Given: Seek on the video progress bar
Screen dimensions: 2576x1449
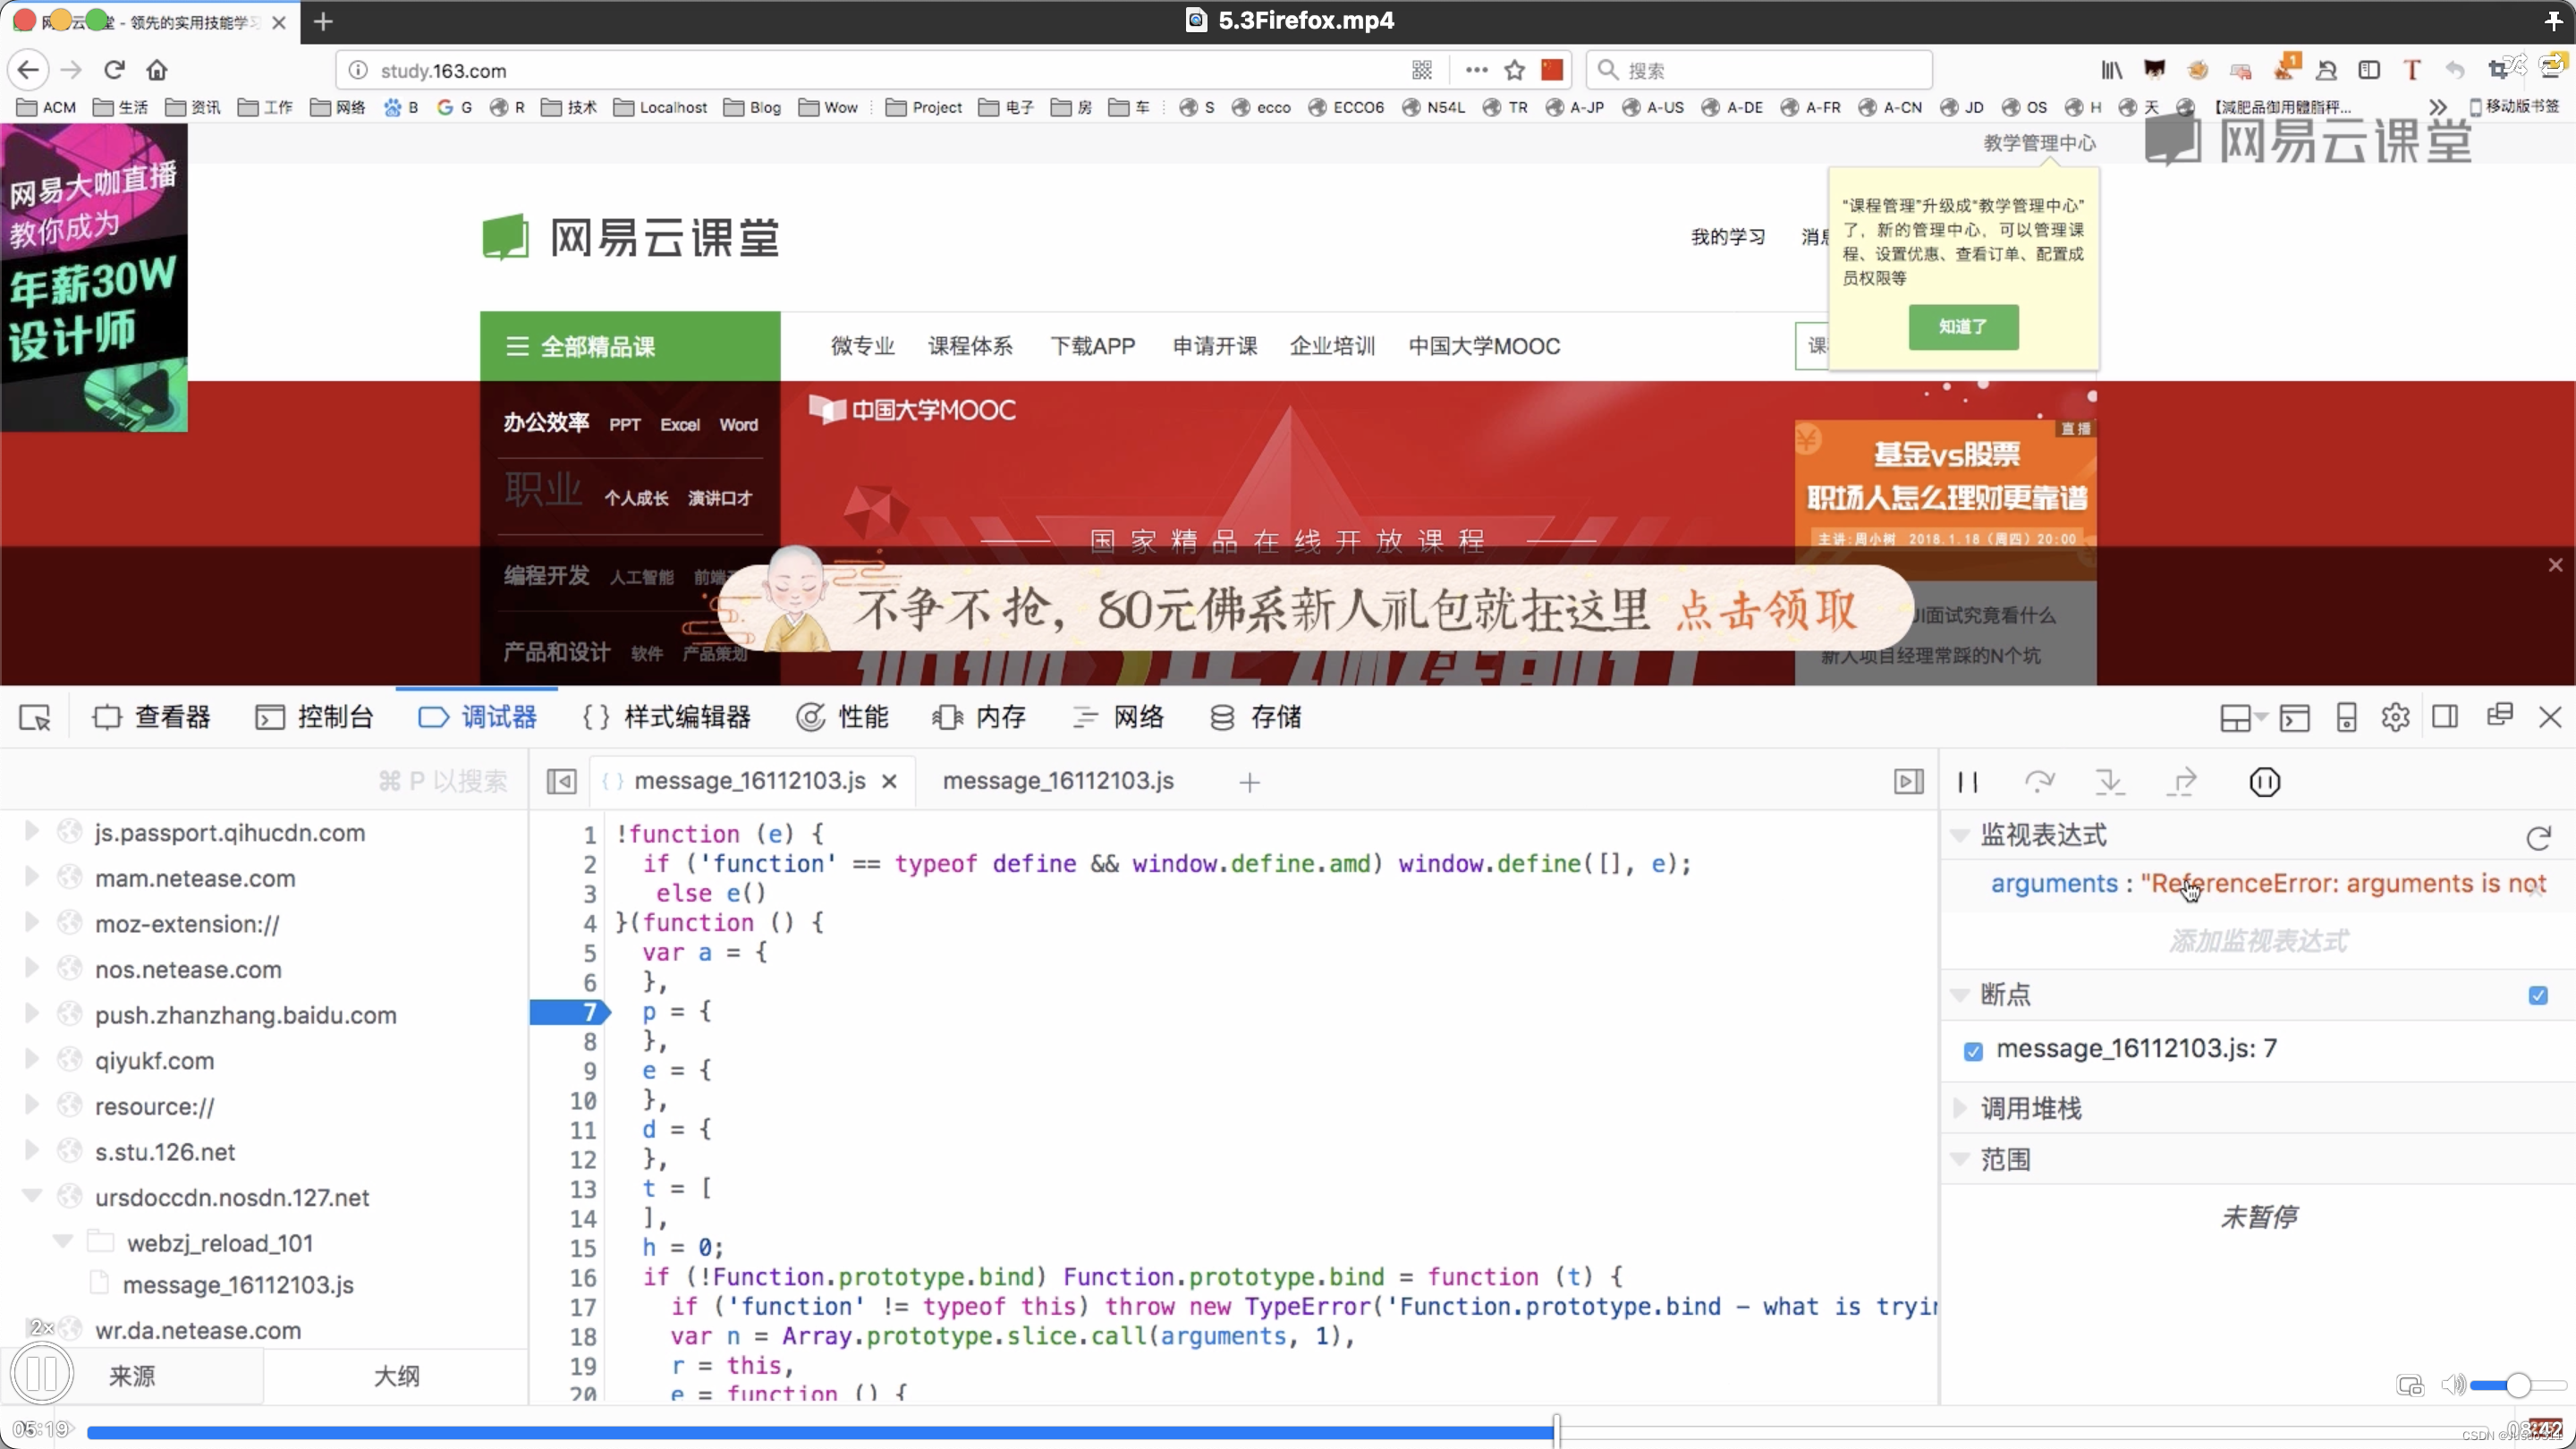Looking at the screenshot, I should (x=1290, y=1432).
